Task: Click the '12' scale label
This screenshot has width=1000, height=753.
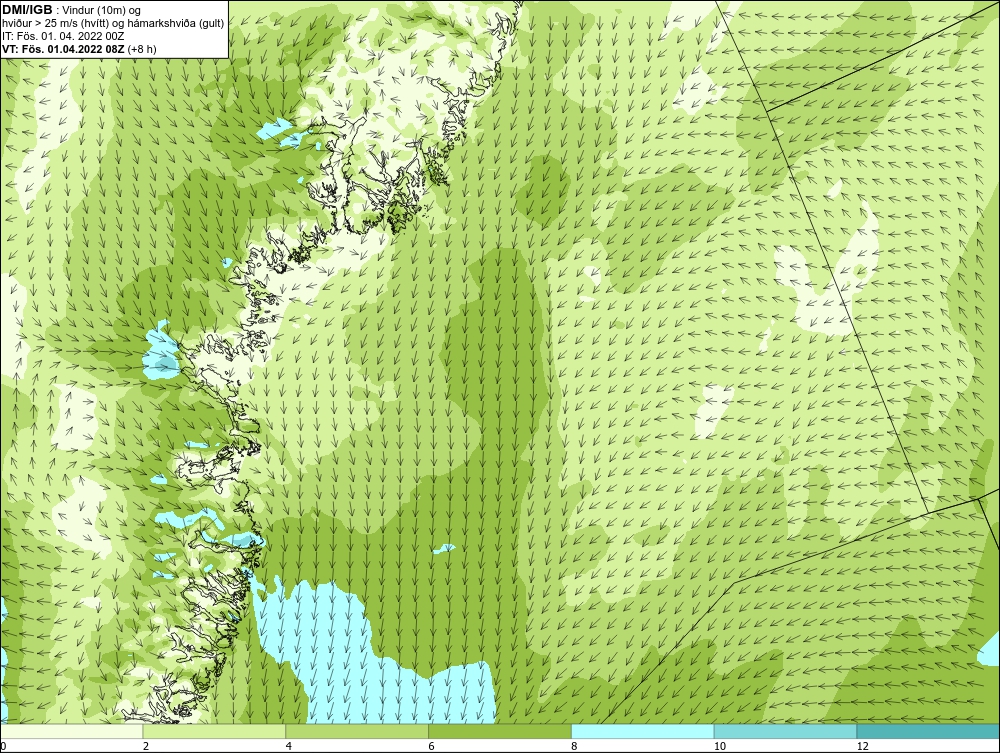Action: pyautogui.click(x=862, y=746)
